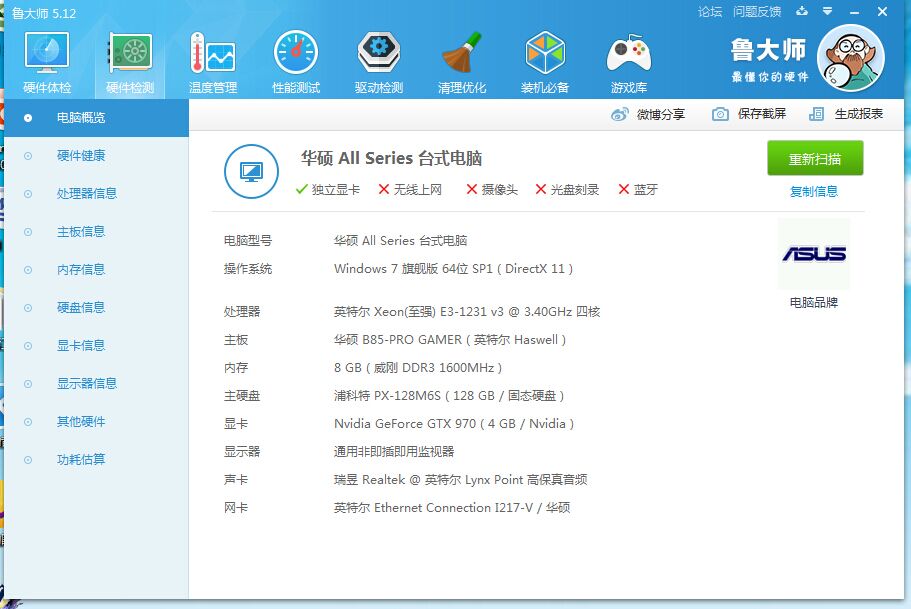Screen dimensions: 911x609
Task: Click the 微博分享 text label
Action: pyautogui.click(x=661, y=114)
